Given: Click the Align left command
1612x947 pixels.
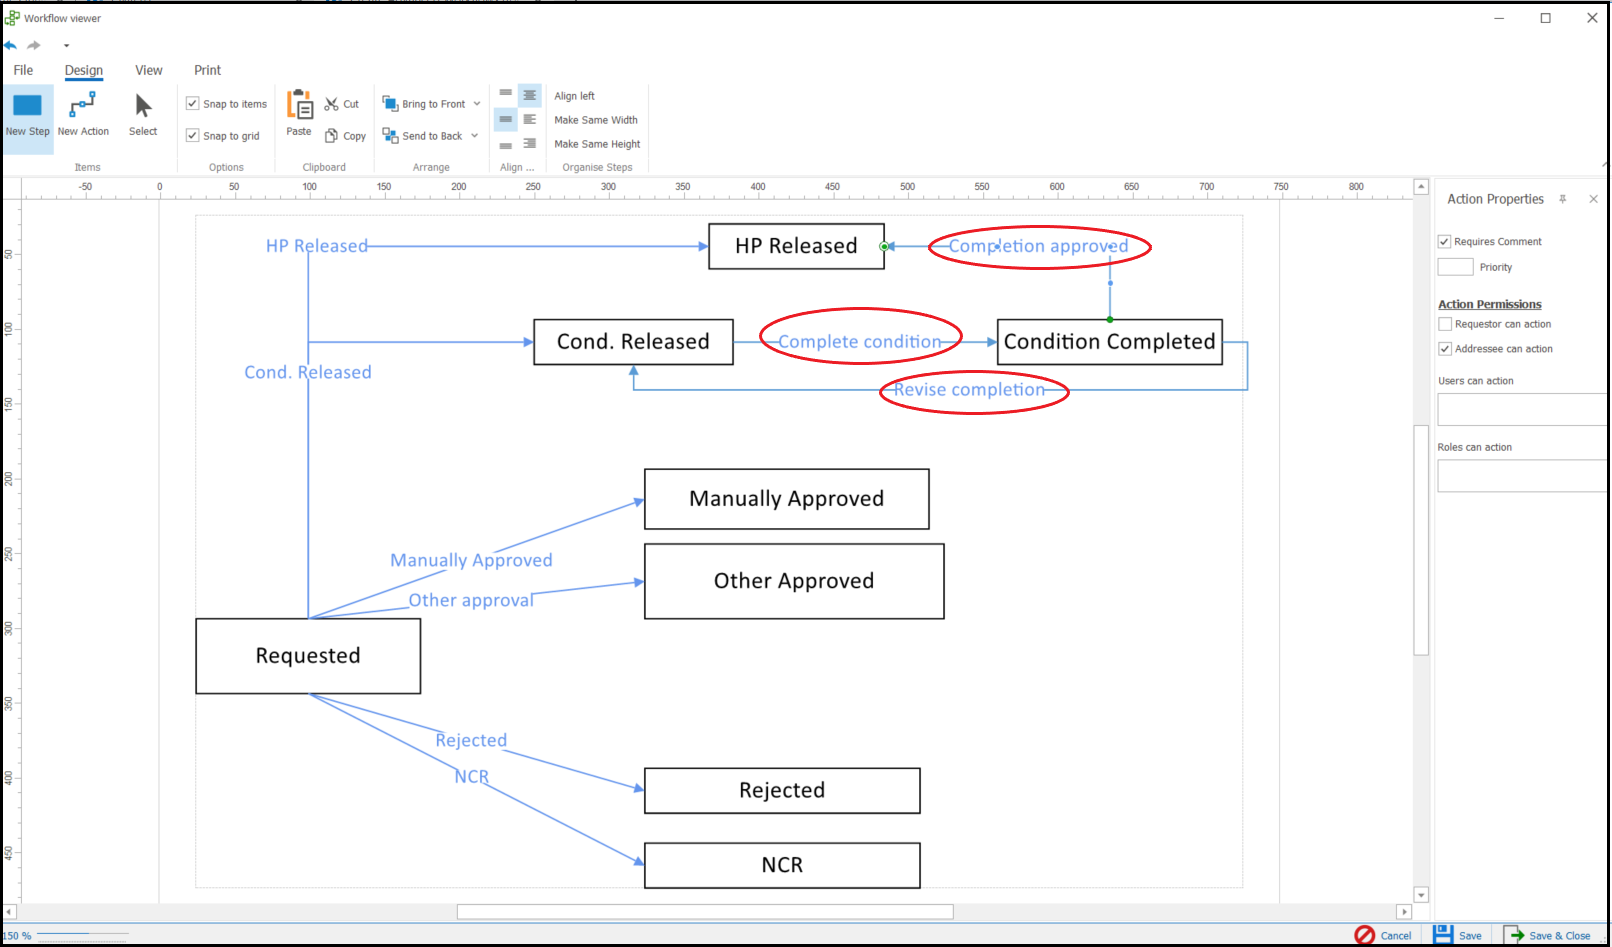Looking at the screenshot, I should tap(574, 96).
